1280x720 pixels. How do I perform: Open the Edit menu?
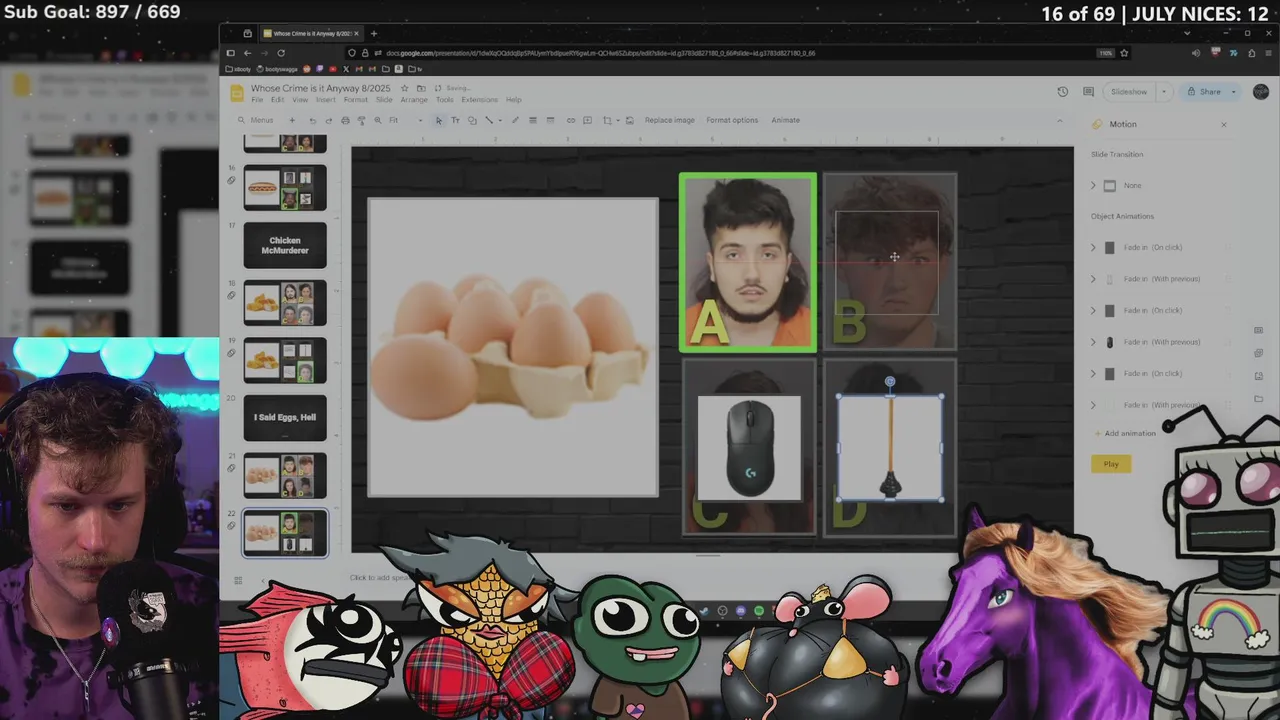click(277, 100)
